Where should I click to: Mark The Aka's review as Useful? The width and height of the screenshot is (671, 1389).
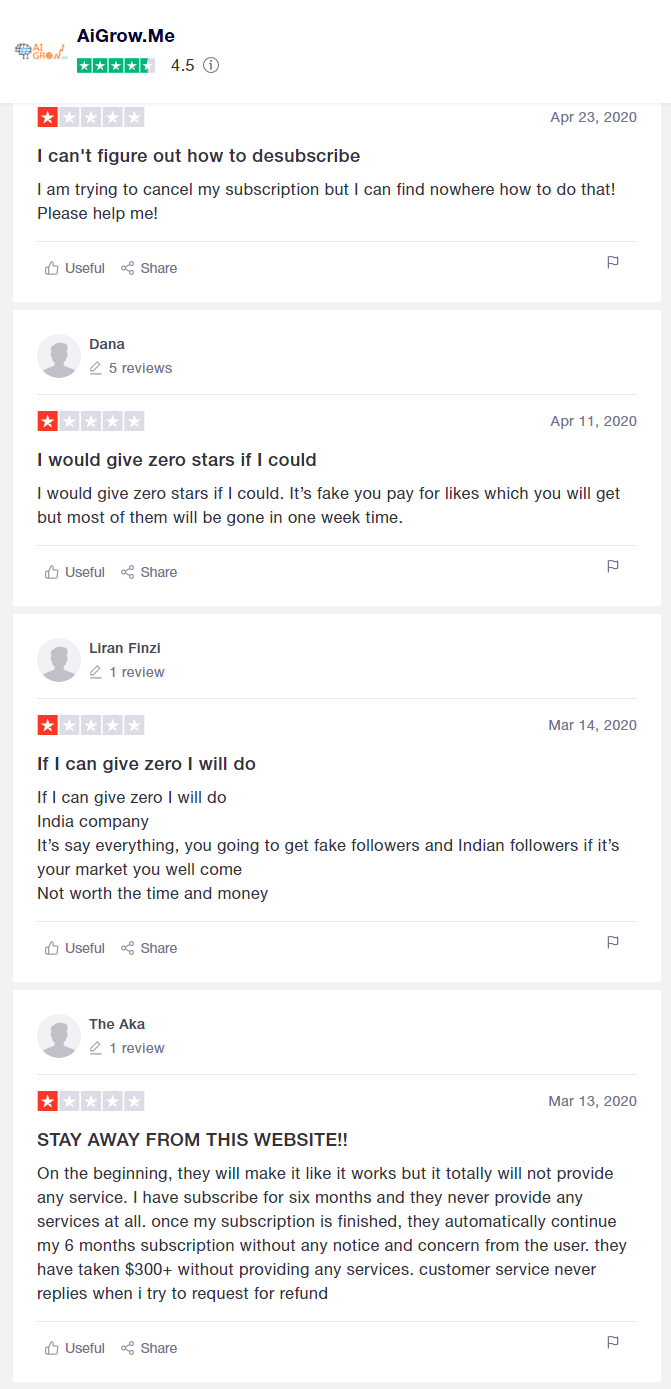click(75, 1348)
